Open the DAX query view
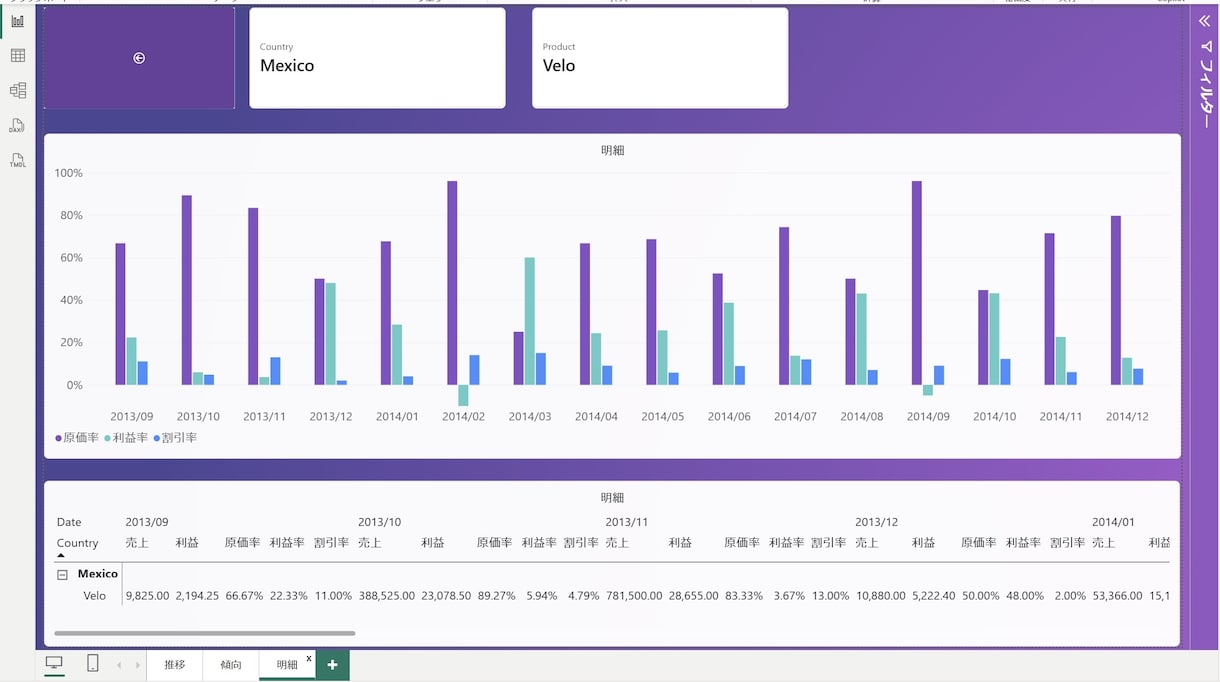Screen dimensions: 1220x682 coord(17,126)
